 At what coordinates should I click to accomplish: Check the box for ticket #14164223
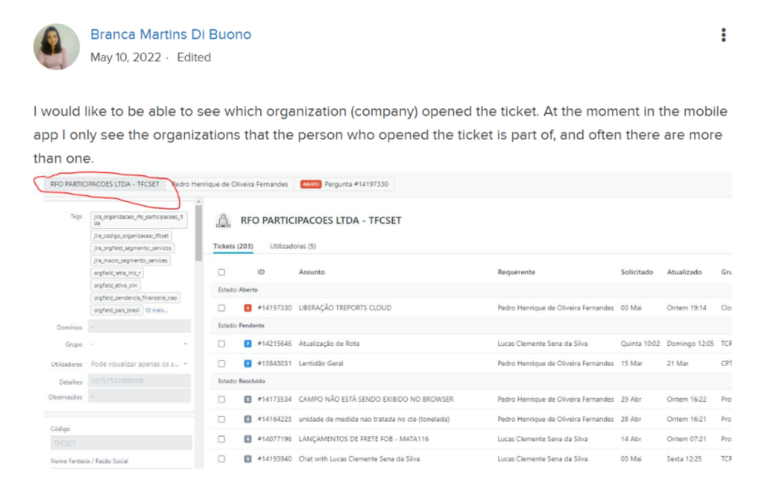coord(221,419)
